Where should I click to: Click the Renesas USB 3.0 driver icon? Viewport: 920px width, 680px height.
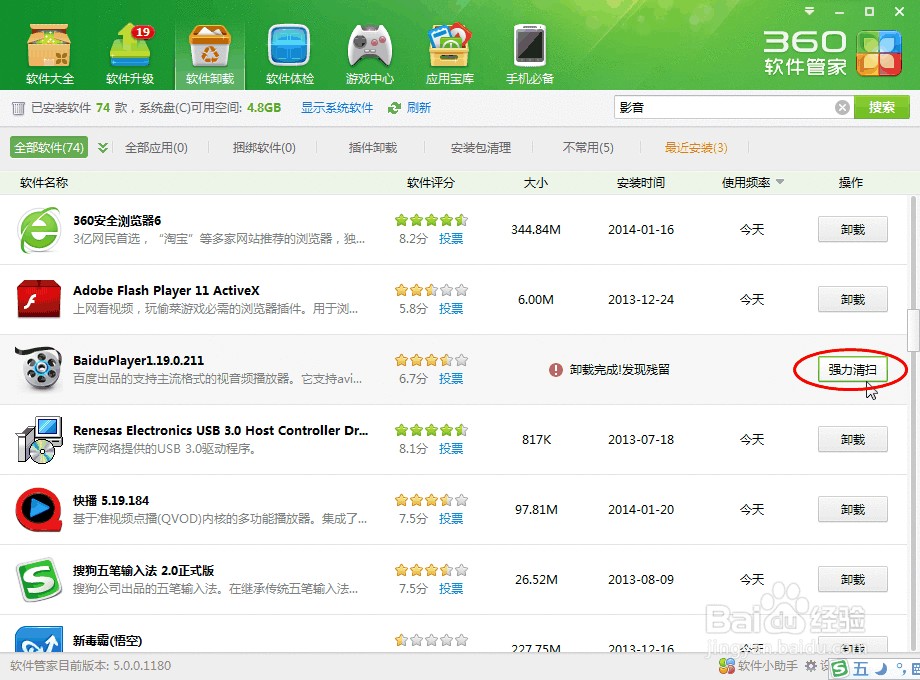click(x=39, y=439)
